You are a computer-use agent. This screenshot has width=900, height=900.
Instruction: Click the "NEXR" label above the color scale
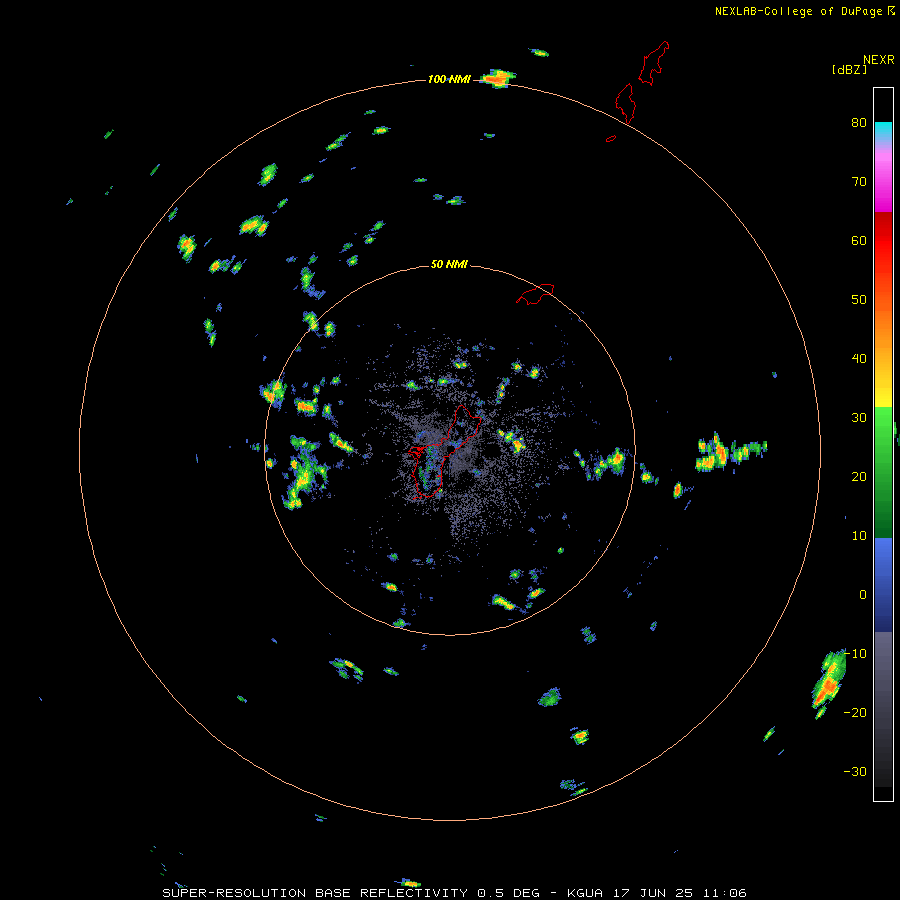click(x=878, y=60)
